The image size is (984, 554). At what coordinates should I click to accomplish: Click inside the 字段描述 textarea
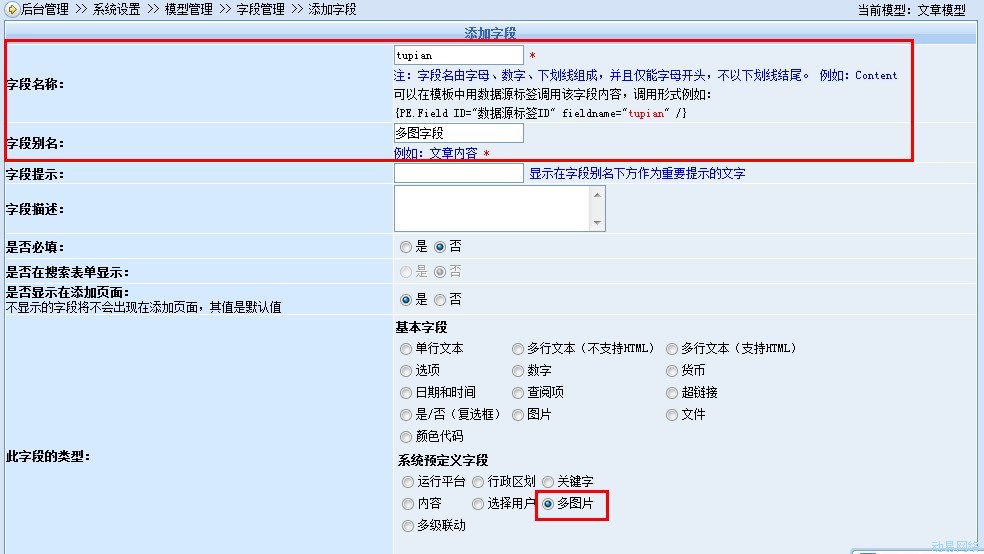(x=492, y=208)
